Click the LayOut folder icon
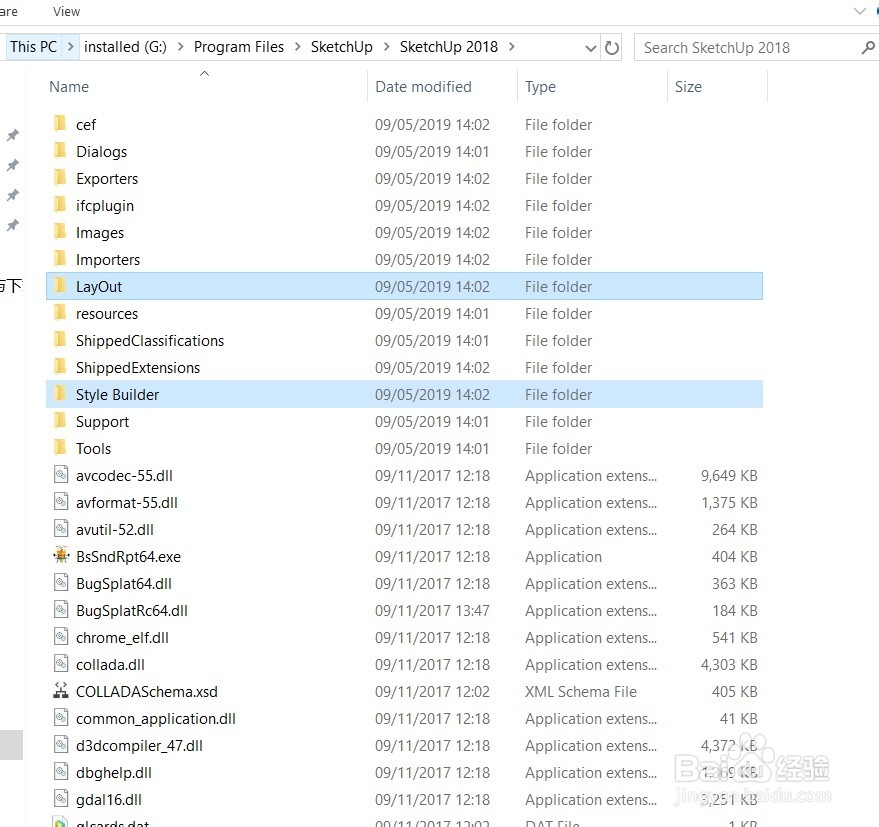The width and height of the screenshot is (879, 827). point(60,285)
